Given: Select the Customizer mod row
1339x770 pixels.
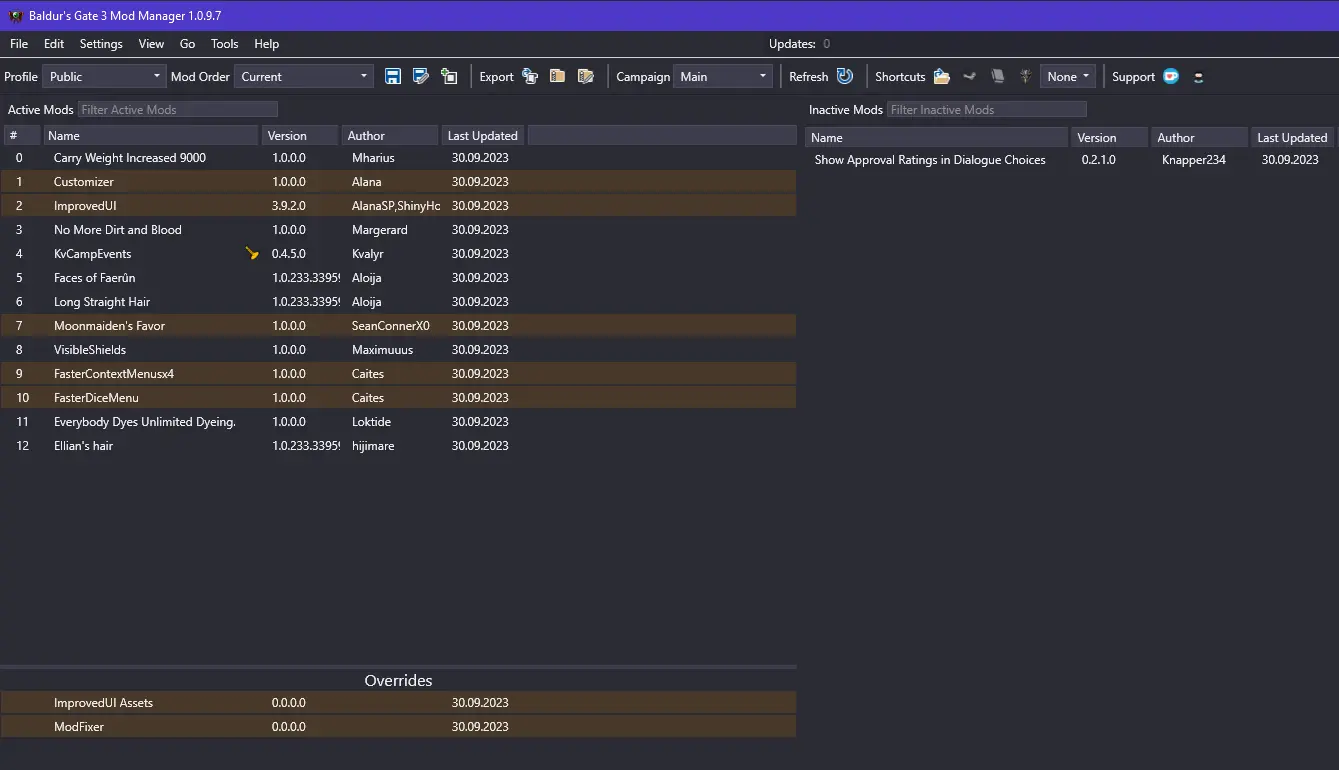Looking at the screenshot, I should click(398, 182).
